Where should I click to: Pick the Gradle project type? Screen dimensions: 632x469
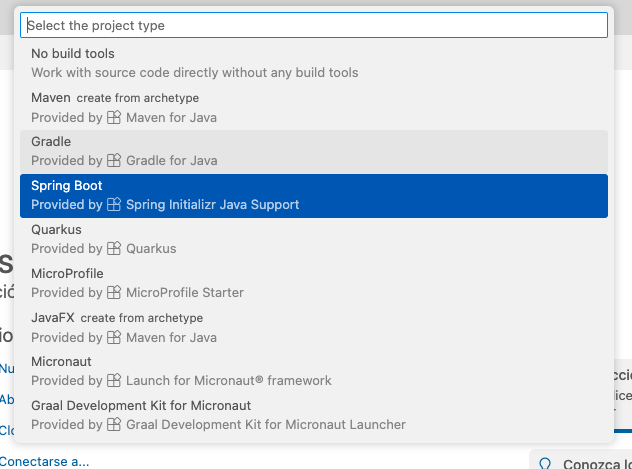pos(314,152)
